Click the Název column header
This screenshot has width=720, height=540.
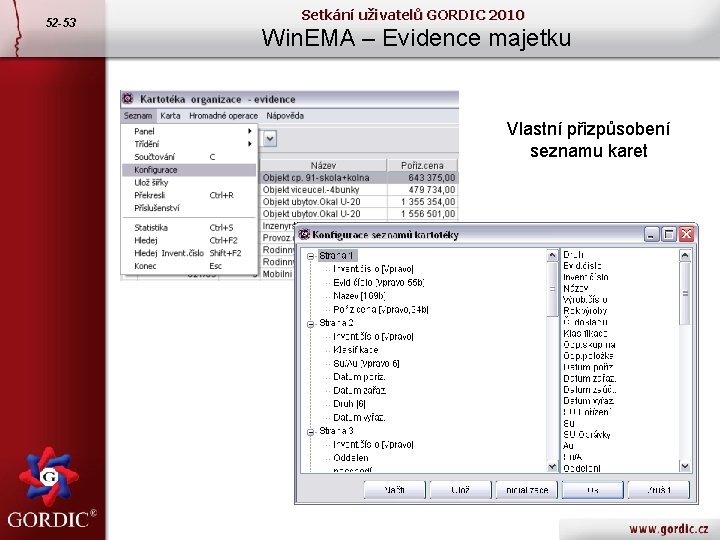[x=323, y=165]
